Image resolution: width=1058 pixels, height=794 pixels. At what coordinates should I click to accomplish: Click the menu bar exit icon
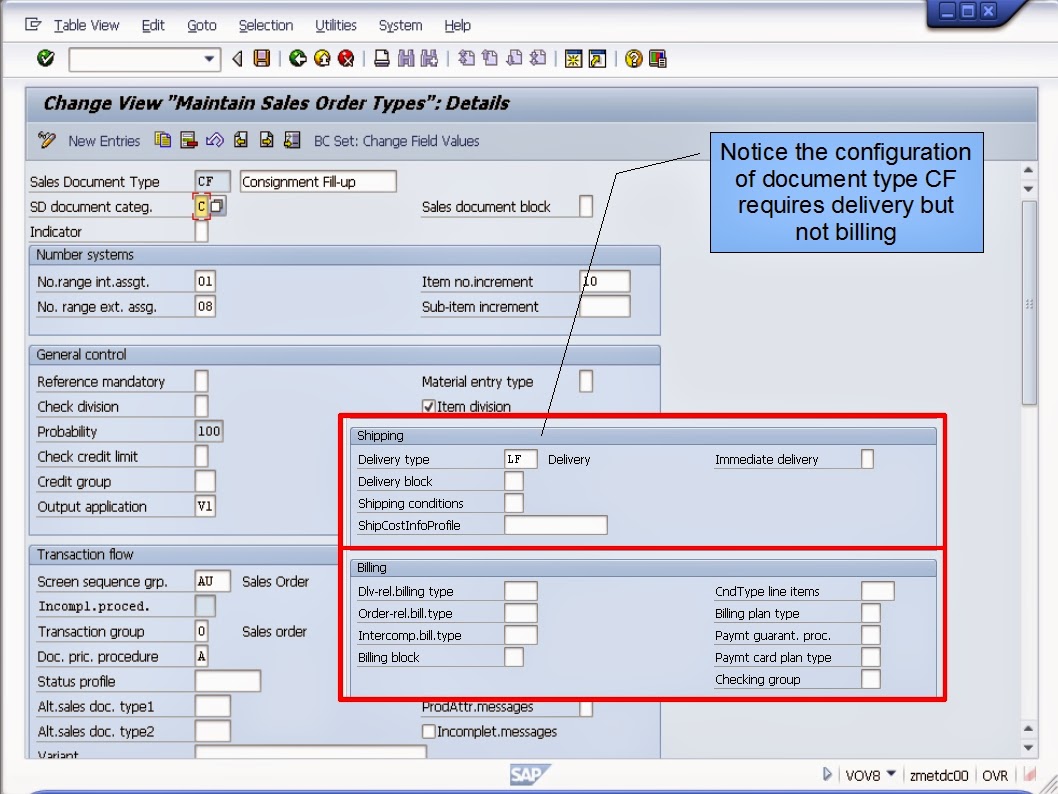tap(33, 25)
